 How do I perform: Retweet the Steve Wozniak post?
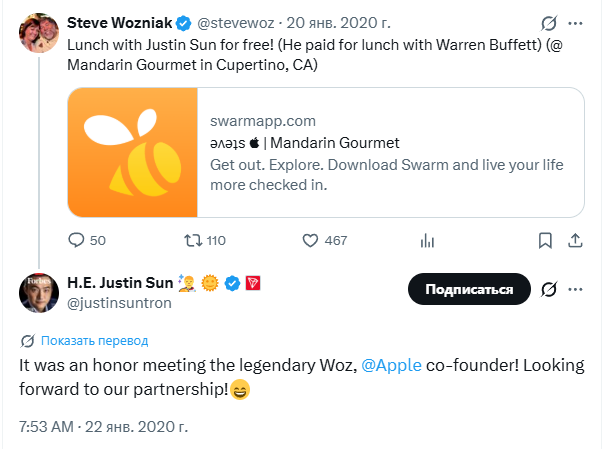point(193,240)
